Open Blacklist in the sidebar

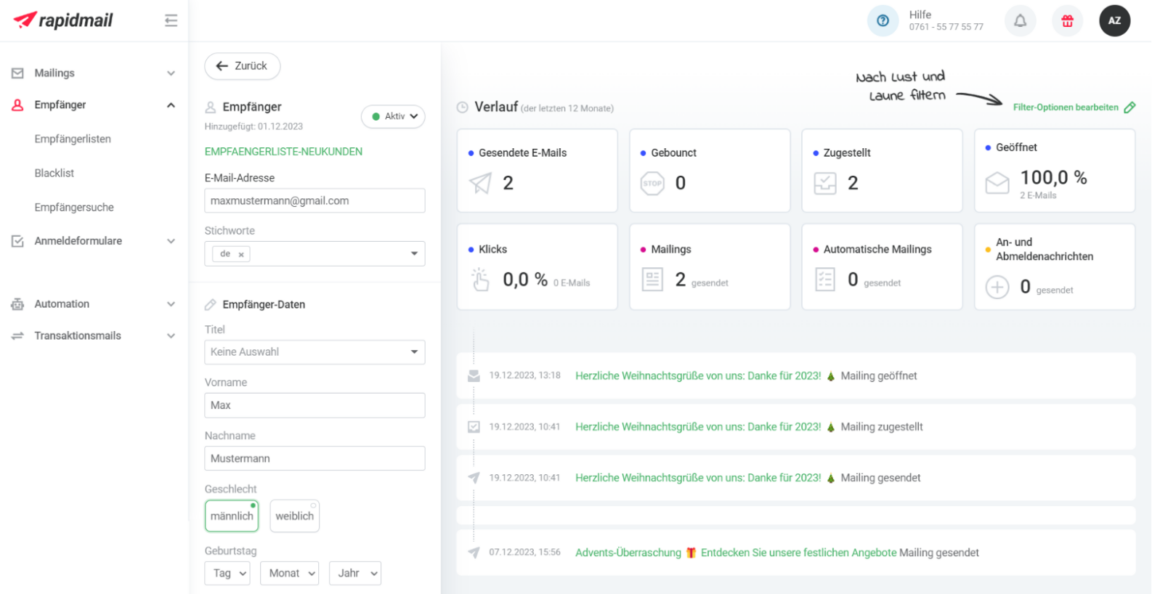[54, 173]
